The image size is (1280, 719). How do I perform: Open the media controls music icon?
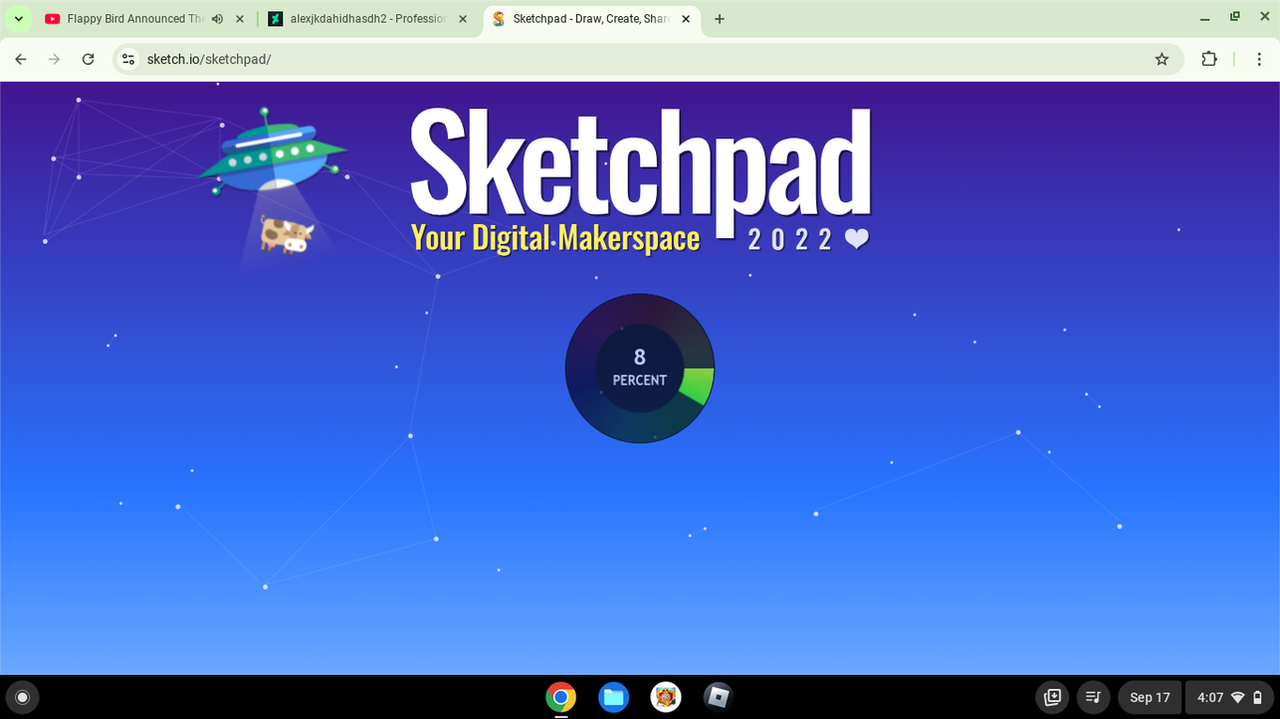tap(1094, 697)
